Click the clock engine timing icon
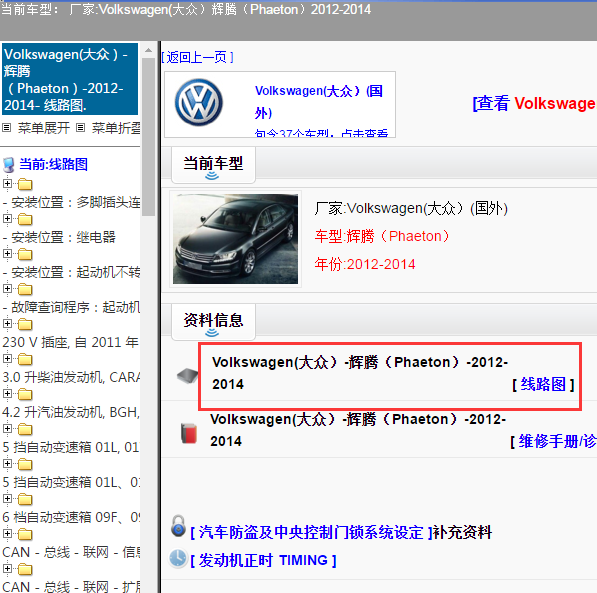Image resolution: width=597 pixels, height=593 pixels. click(x=178, y=558)
